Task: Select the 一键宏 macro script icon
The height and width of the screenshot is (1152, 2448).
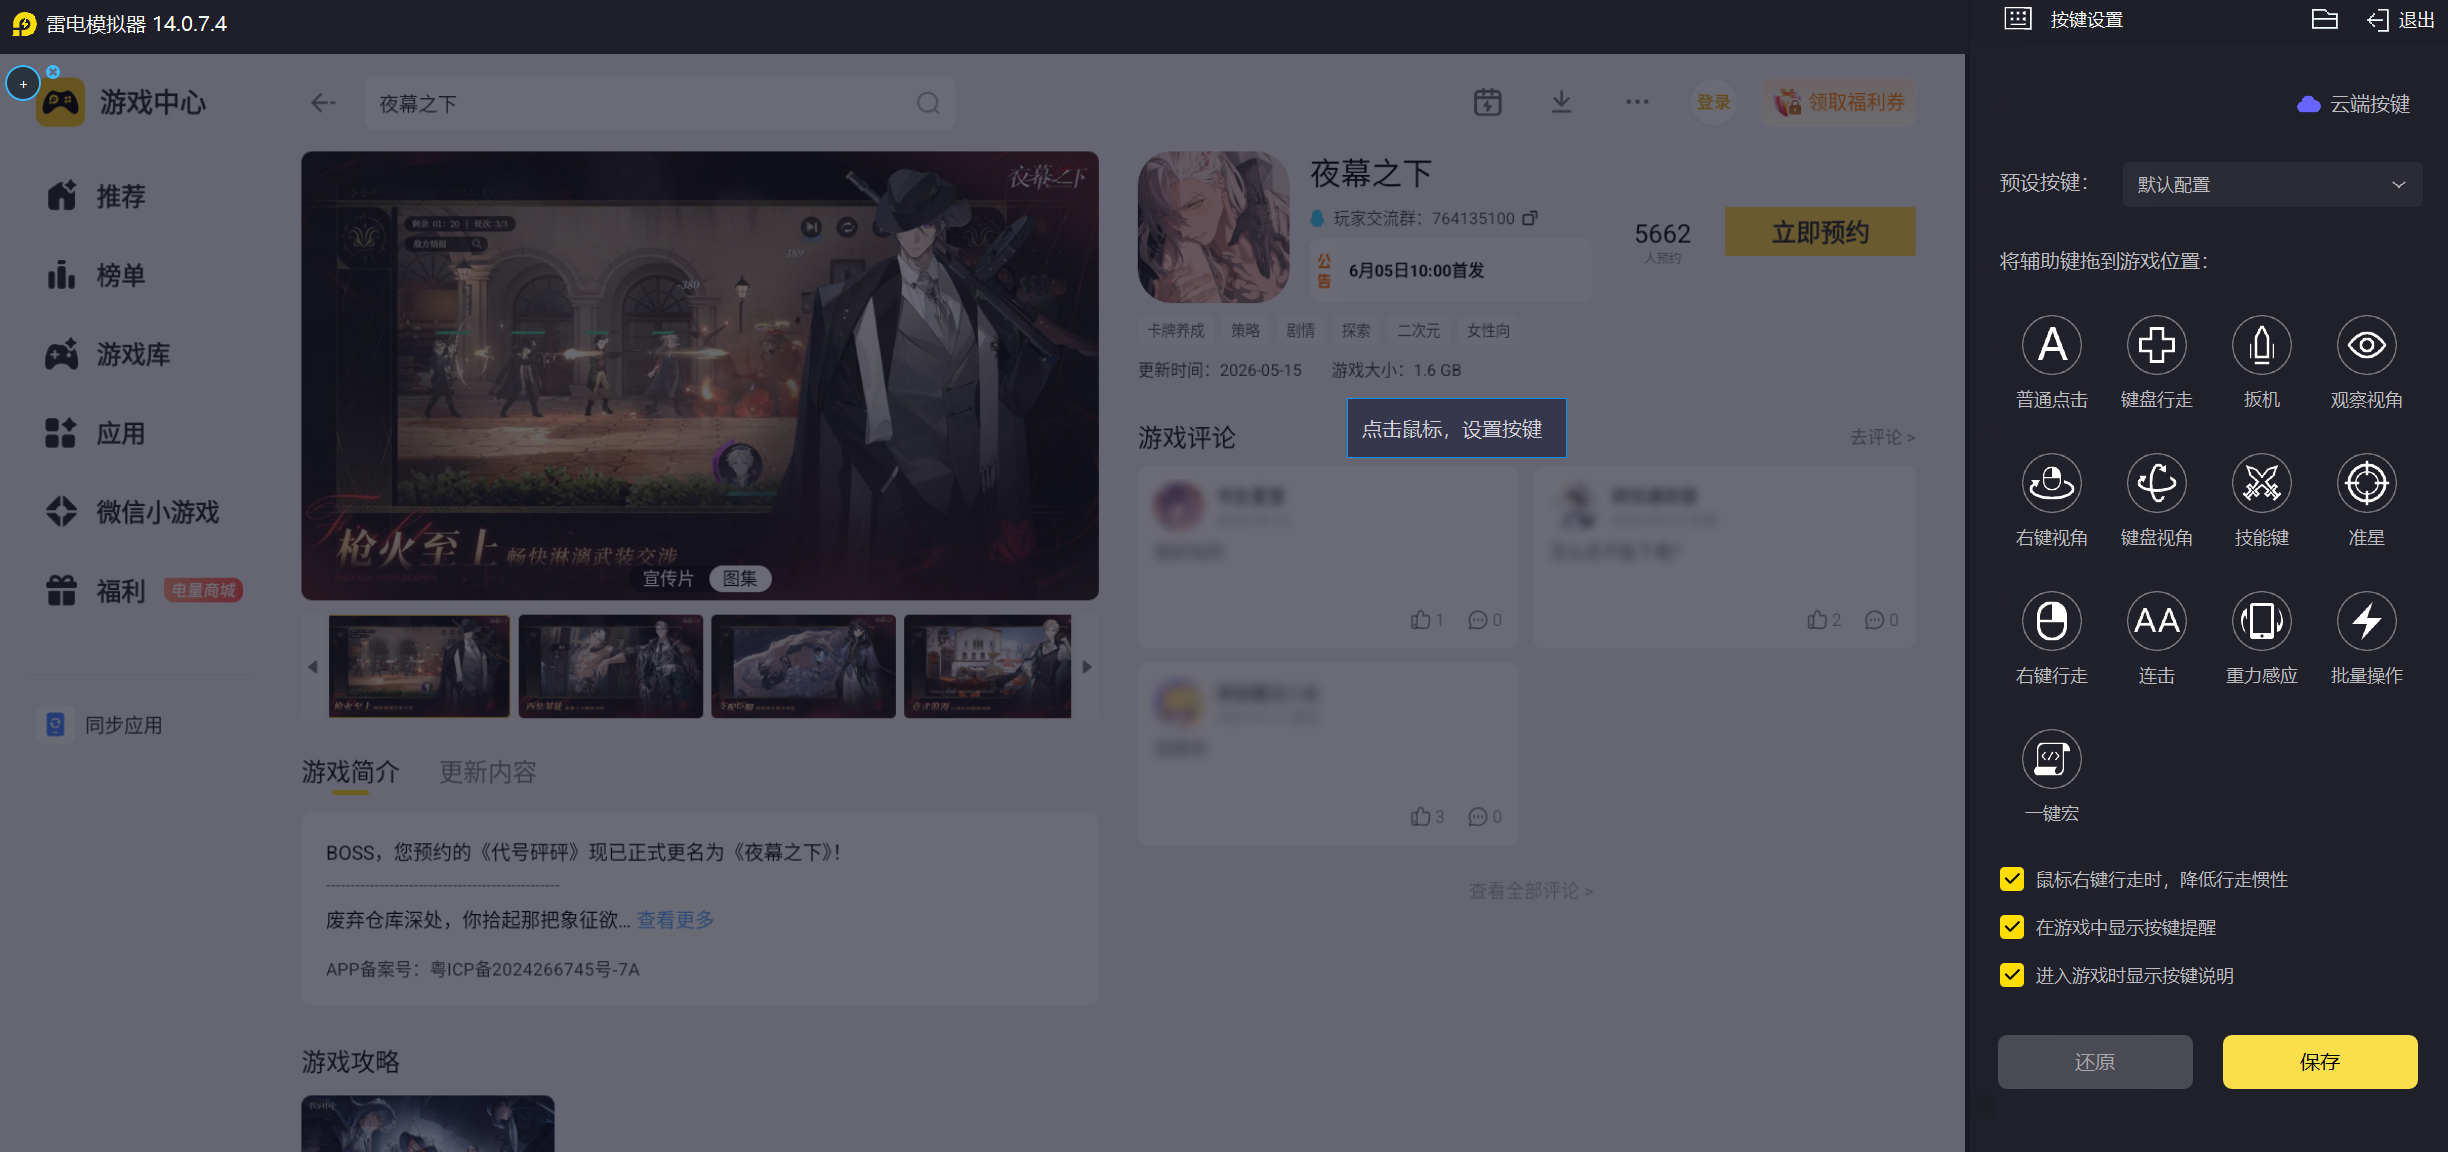Action: click(x=2052, y=760)
